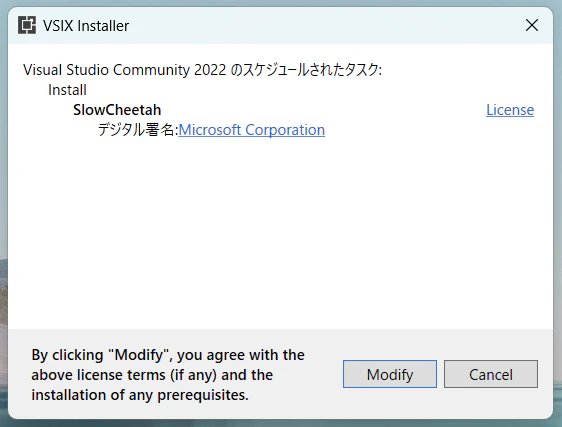Click the VSIX Installer title bar icon
The height and width of the screenshot is (427, 562).
[x=27, y=25]
